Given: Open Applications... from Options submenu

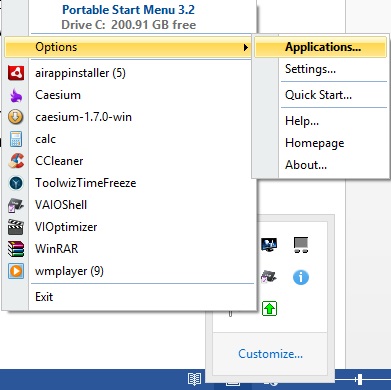Looking at the screenshot, I should 323,47.
